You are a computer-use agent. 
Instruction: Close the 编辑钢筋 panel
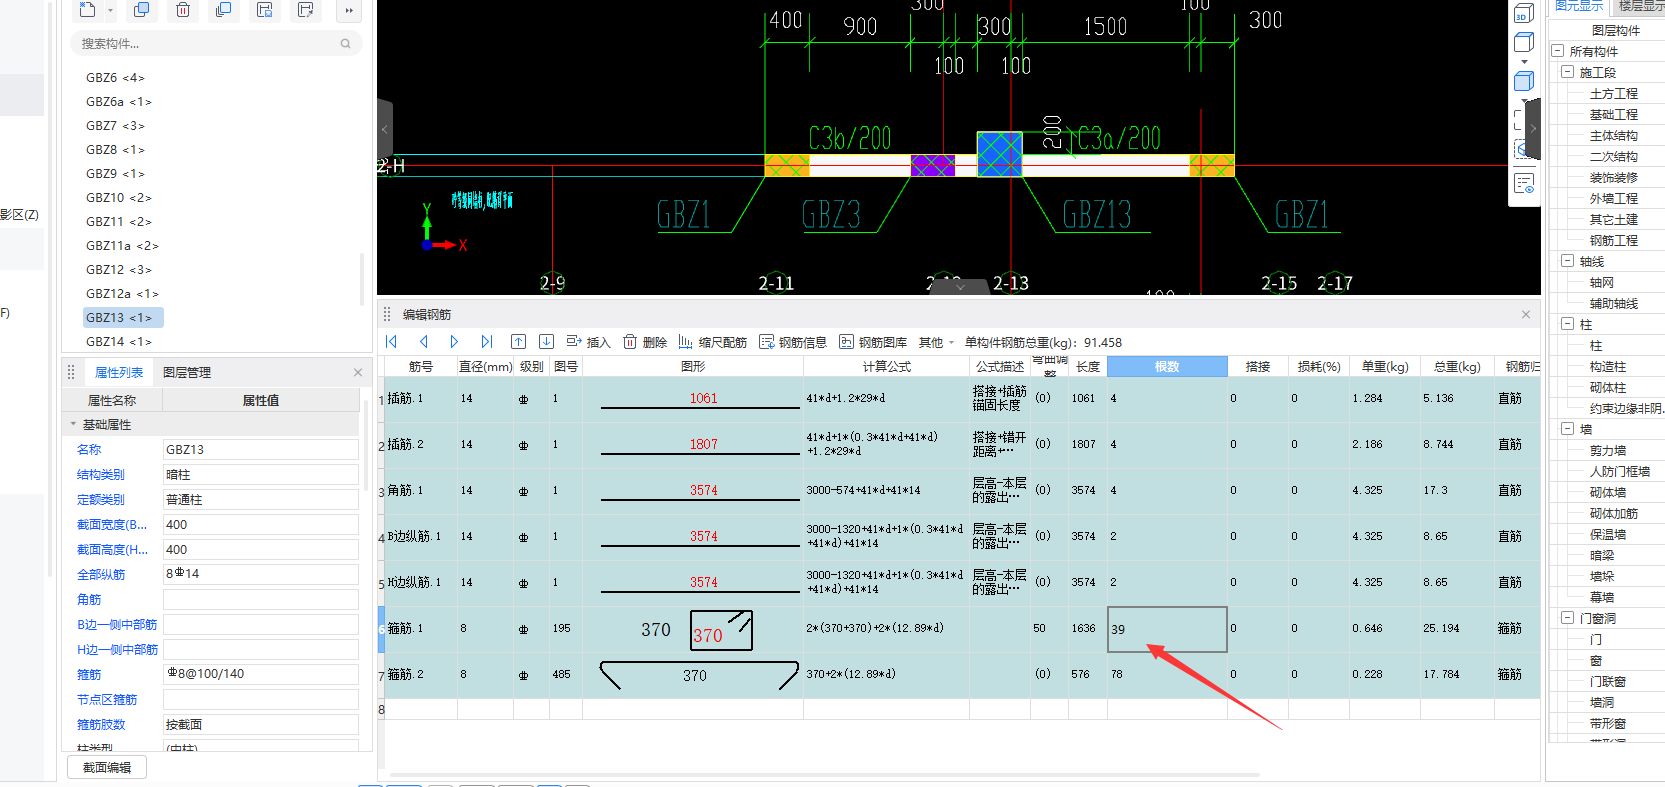pos(1526,314)
